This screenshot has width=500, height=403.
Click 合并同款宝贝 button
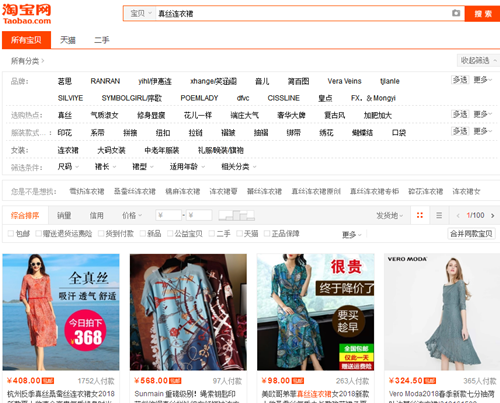[471, 234]
